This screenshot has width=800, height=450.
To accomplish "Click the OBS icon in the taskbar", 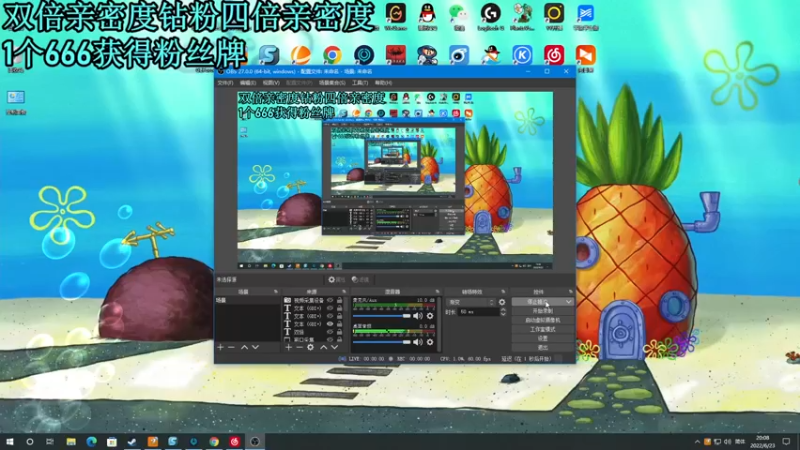I will [255, 441].
